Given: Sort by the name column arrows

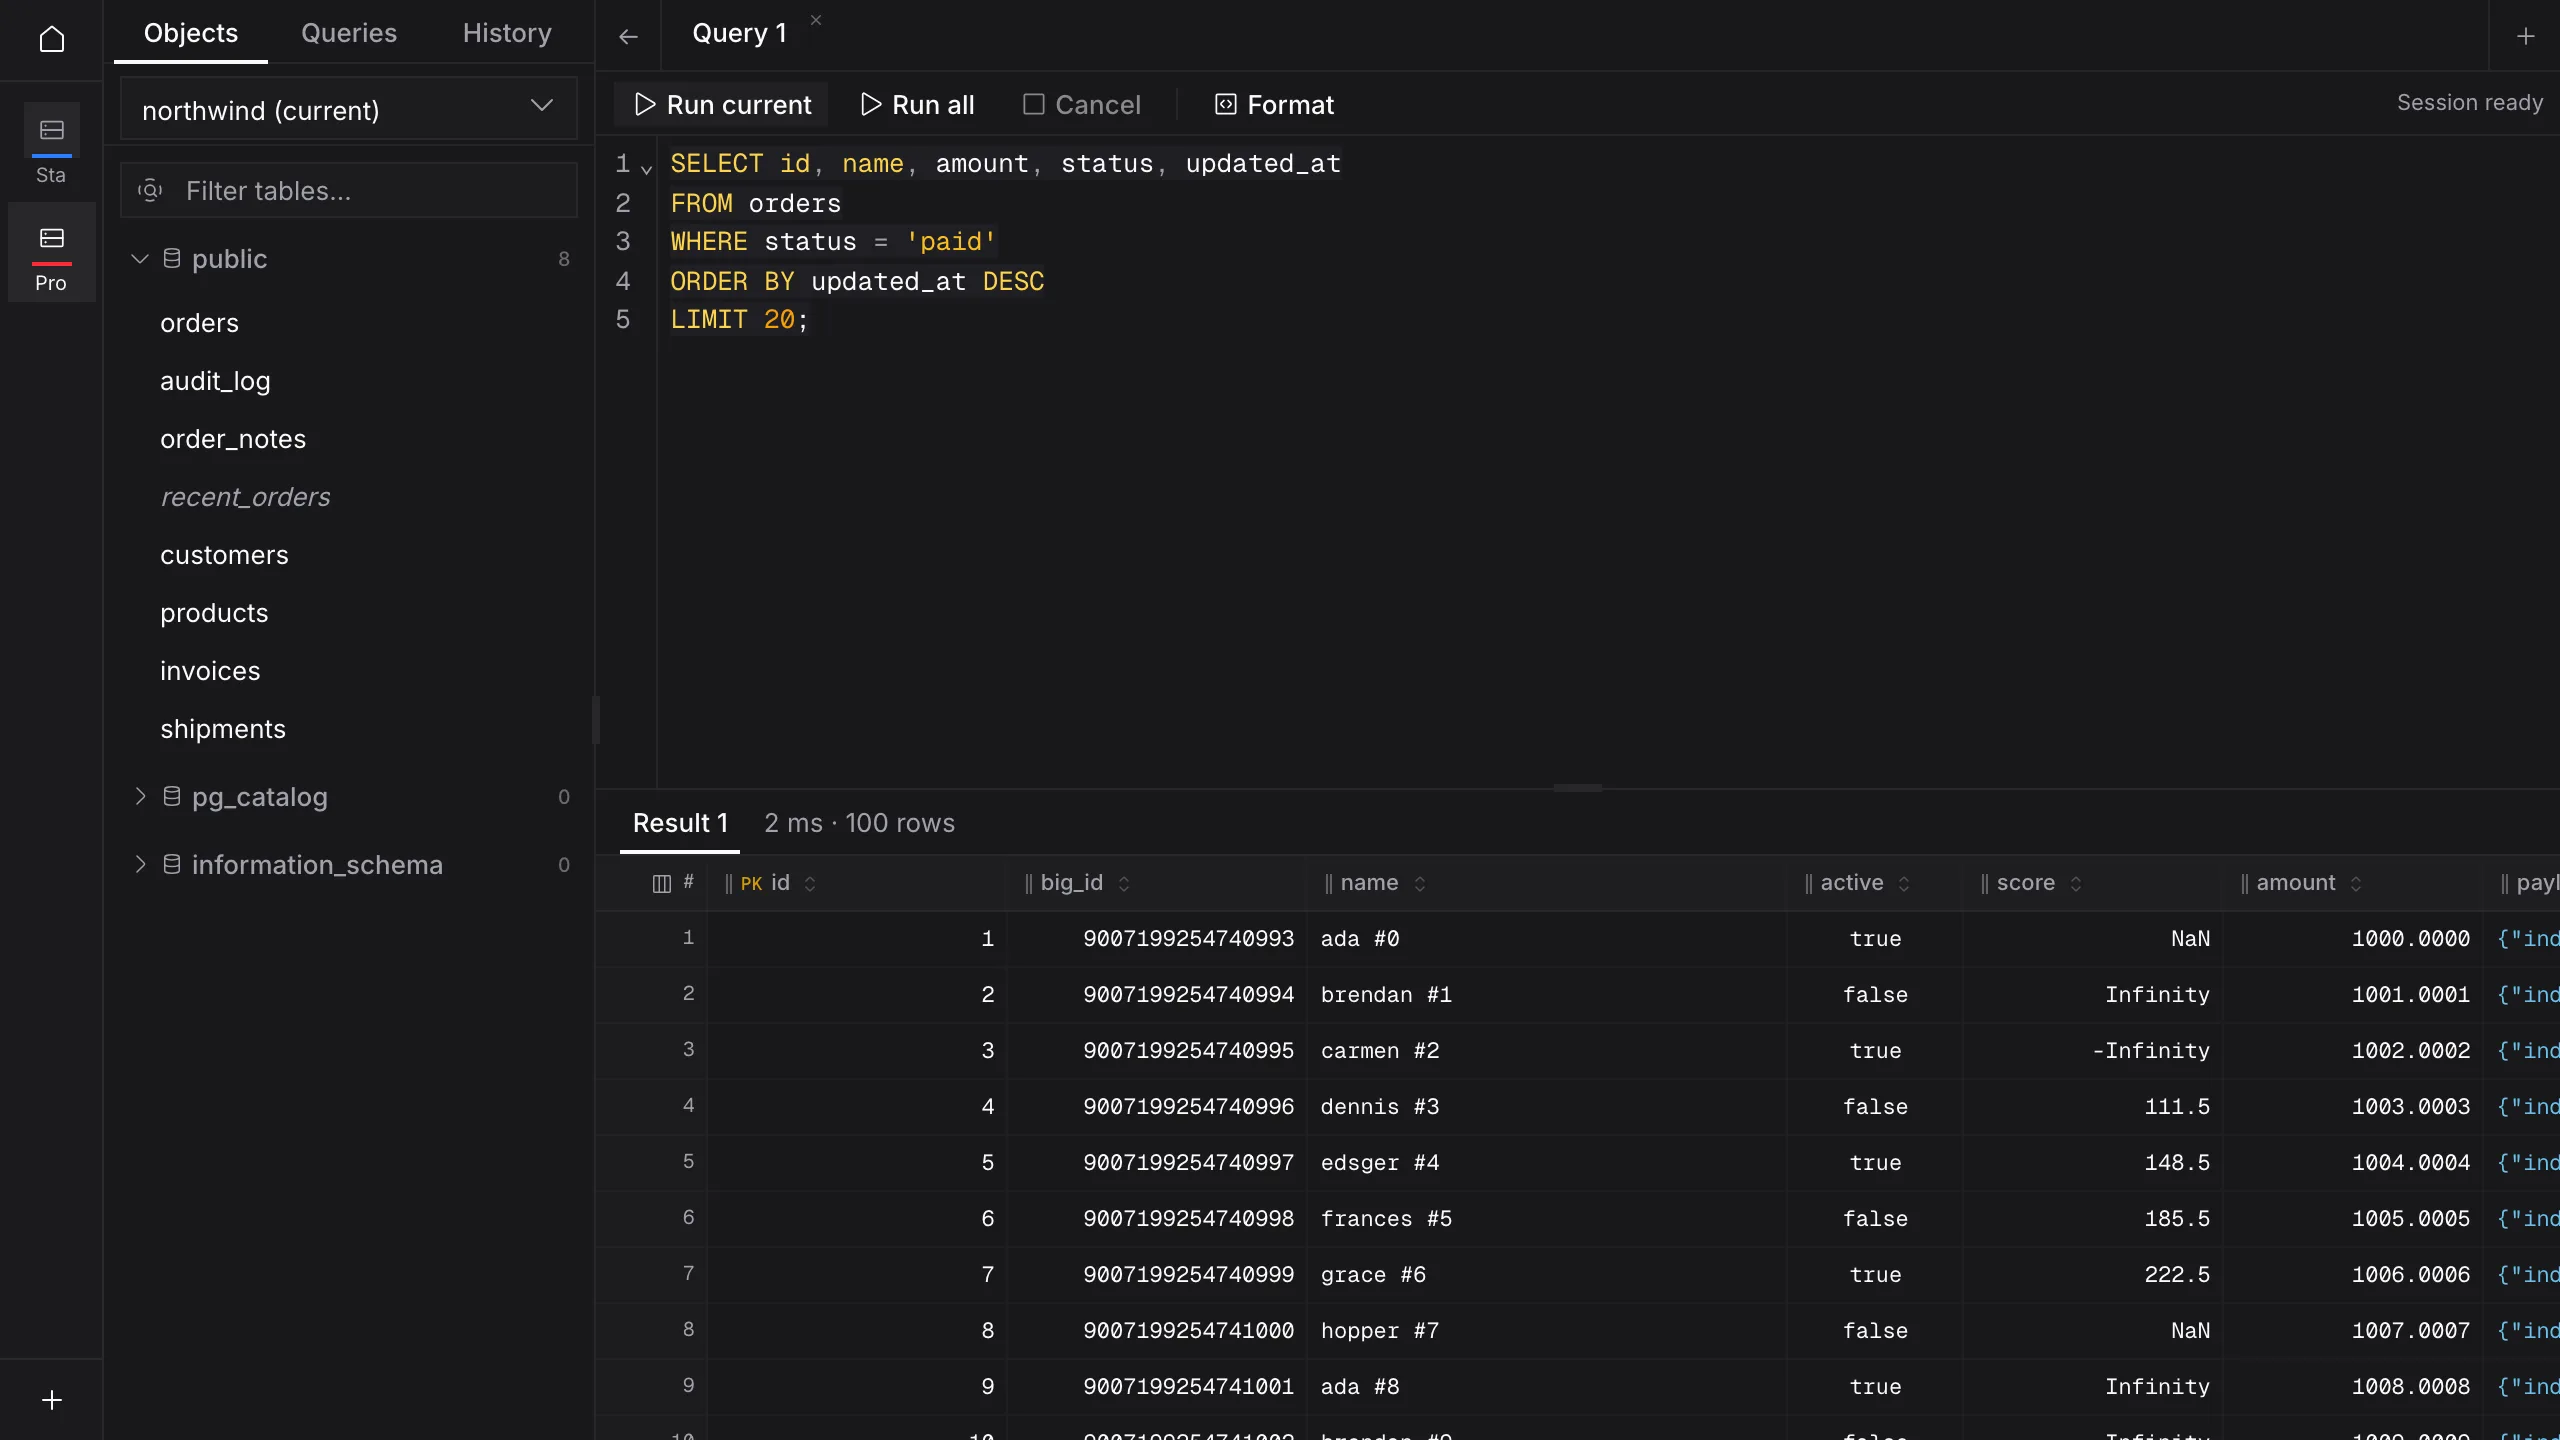Looking at the screenshot, I should coord(1420,883).
